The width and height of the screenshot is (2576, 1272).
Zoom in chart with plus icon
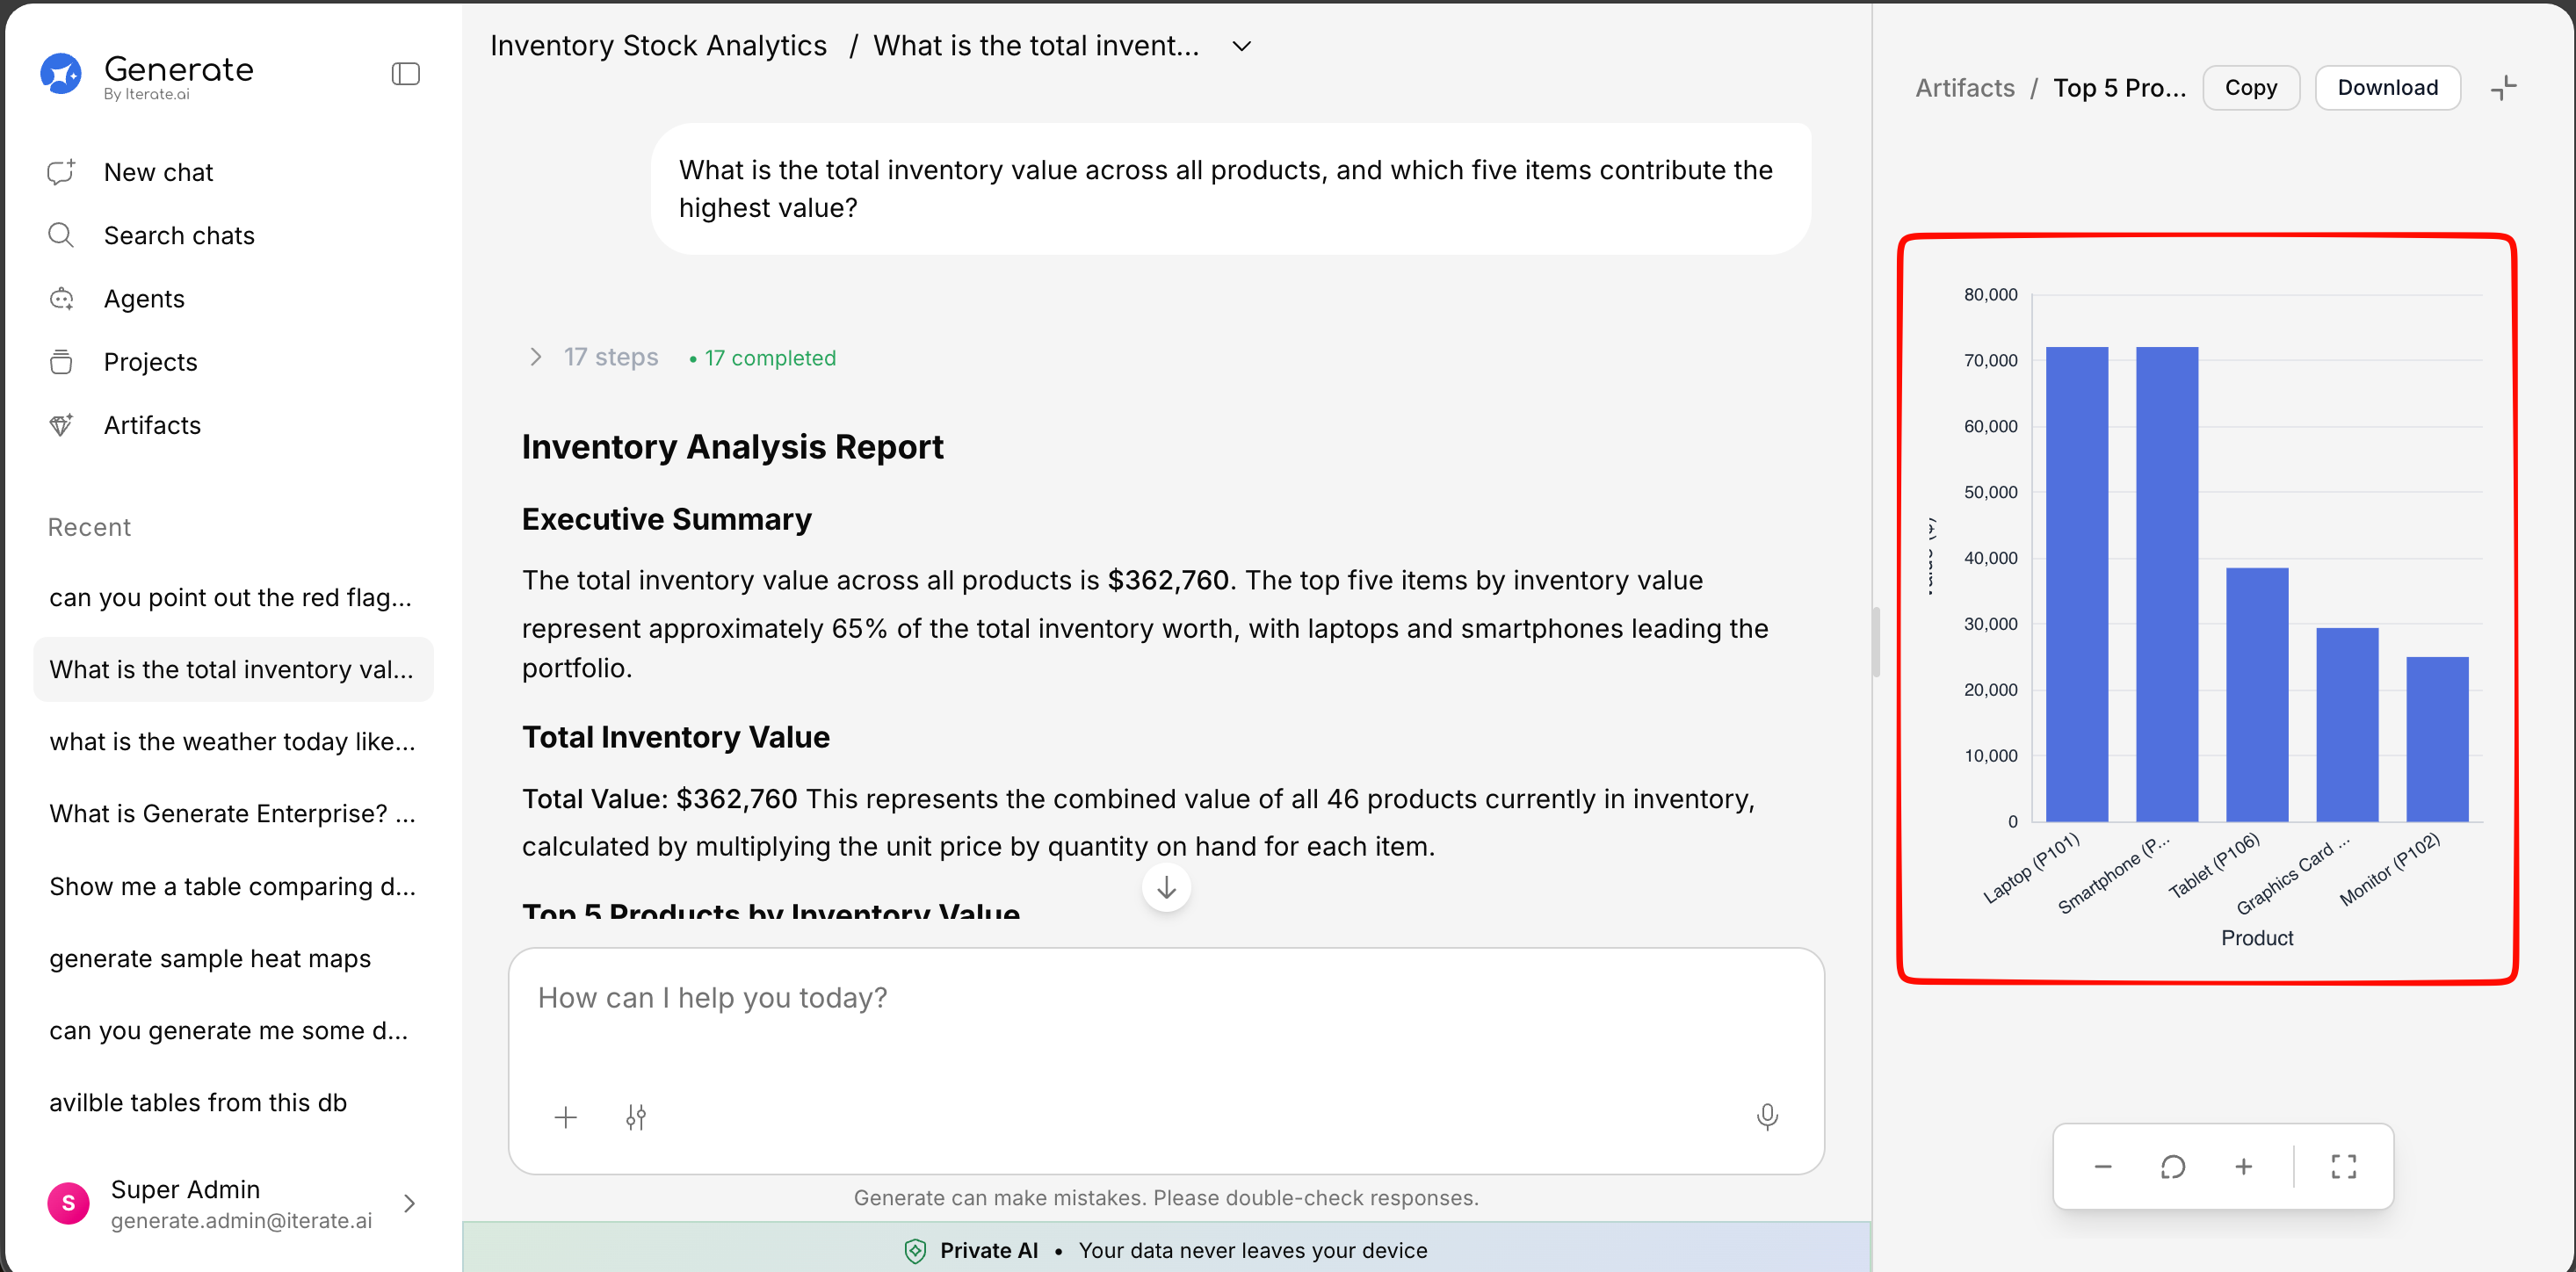tap(2243, 1166)
